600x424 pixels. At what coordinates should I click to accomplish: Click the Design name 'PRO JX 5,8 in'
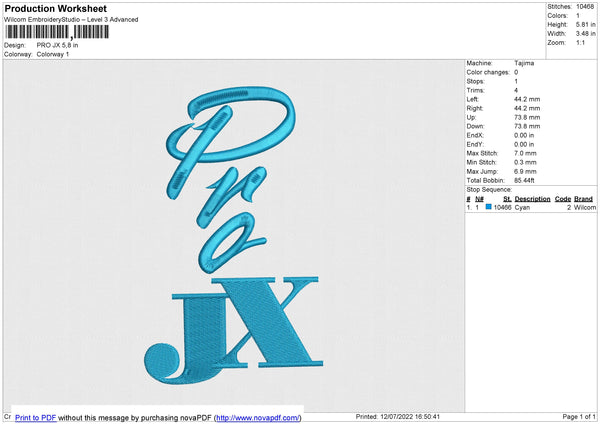[57, 45]
